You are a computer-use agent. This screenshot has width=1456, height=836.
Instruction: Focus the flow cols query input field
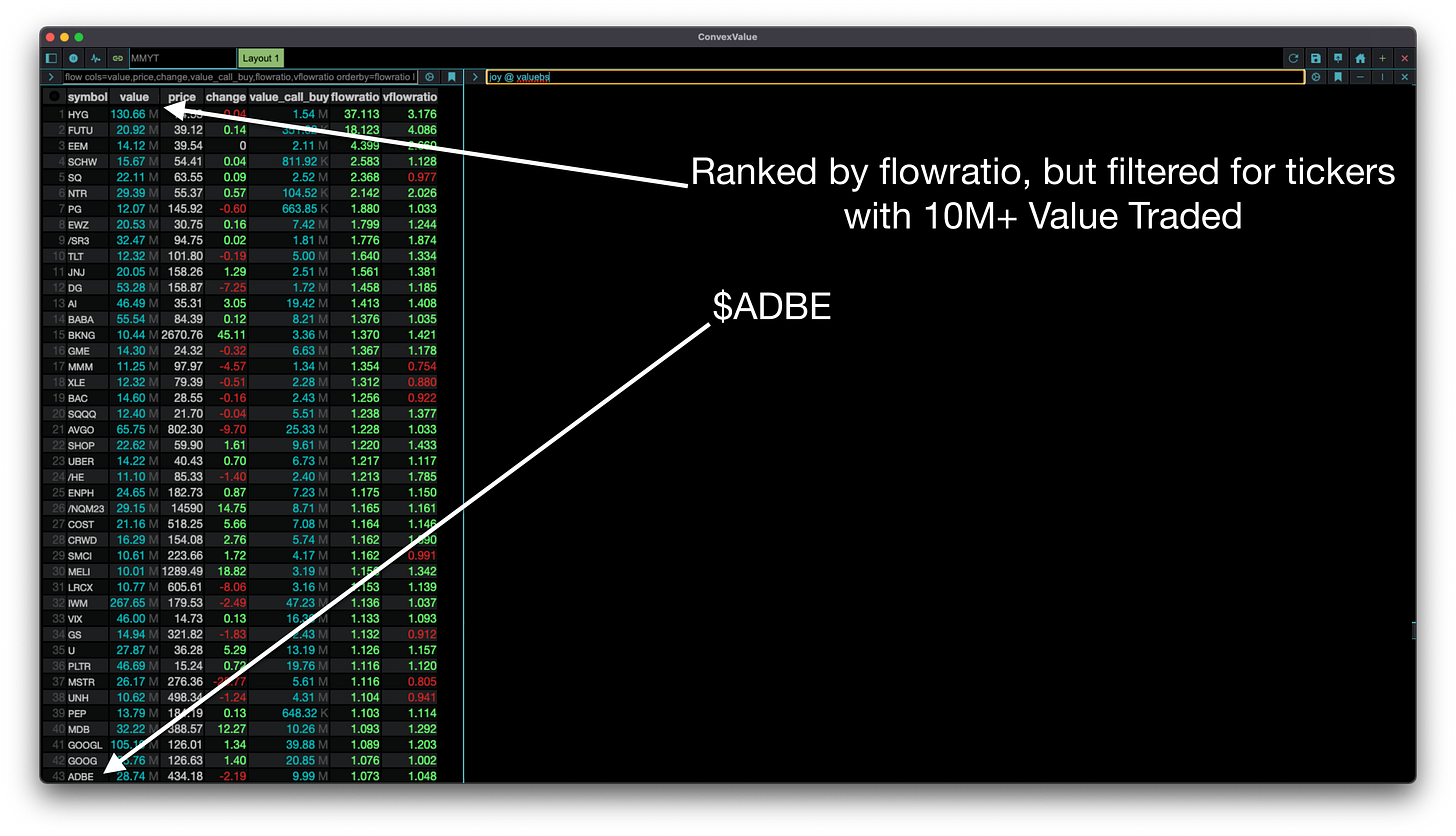pos(239,77)
